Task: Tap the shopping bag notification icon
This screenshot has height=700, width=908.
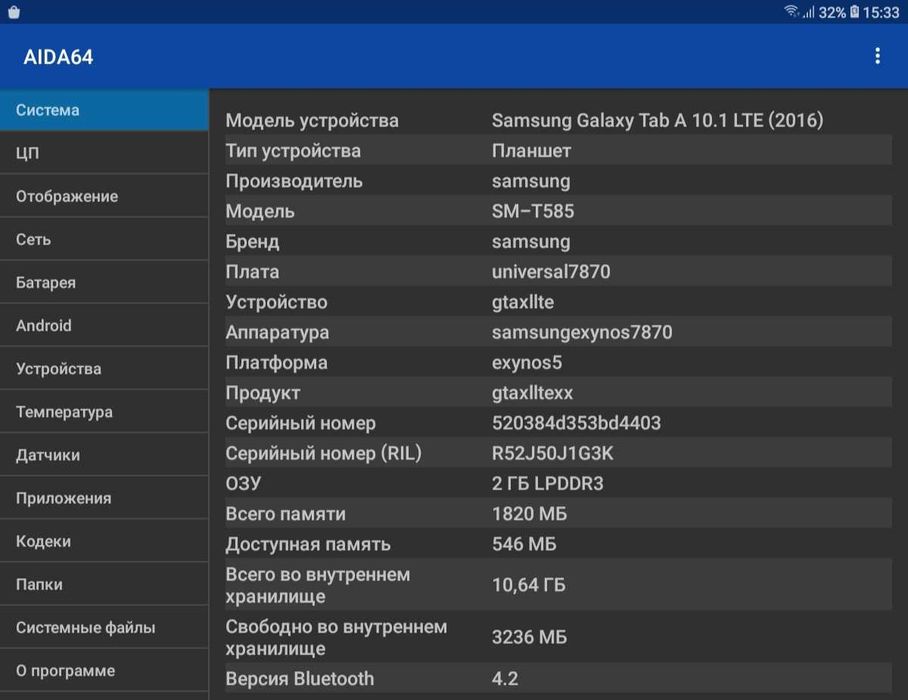Action: (14, 12)
